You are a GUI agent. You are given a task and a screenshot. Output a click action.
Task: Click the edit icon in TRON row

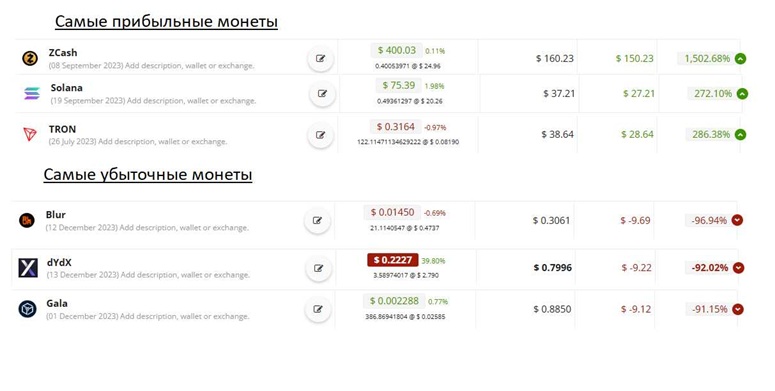click(x=320, y=135)
